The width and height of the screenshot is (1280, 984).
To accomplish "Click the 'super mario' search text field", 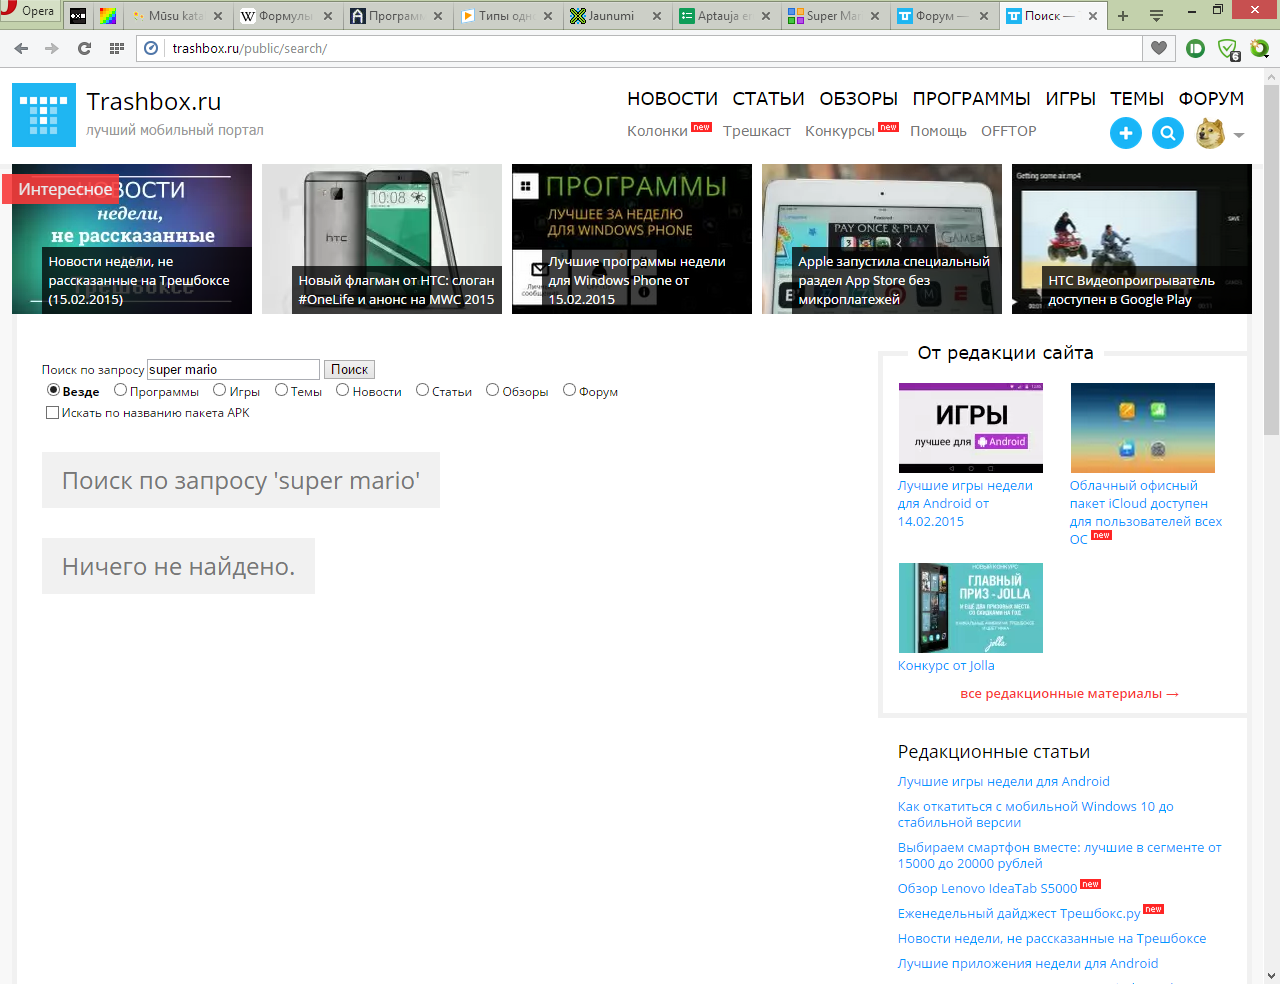I will [233, 370].
